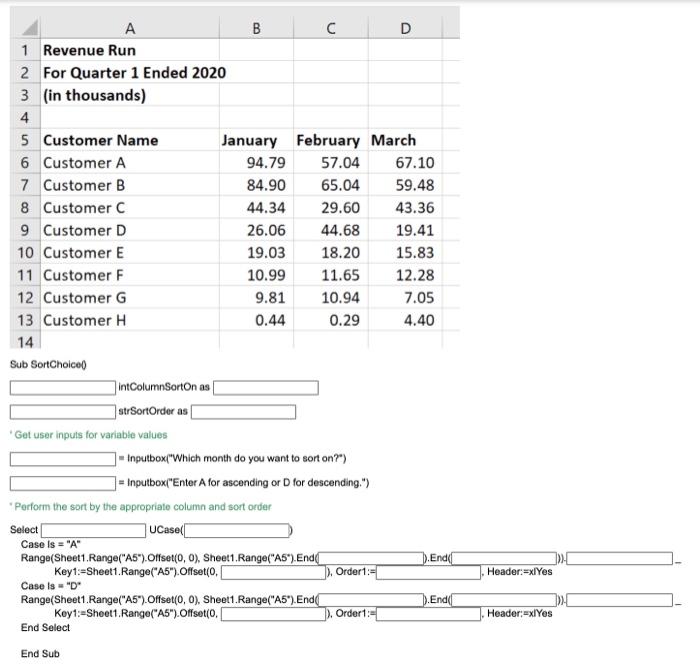
Task: Select column D header
Action: [x=405, y=28]
